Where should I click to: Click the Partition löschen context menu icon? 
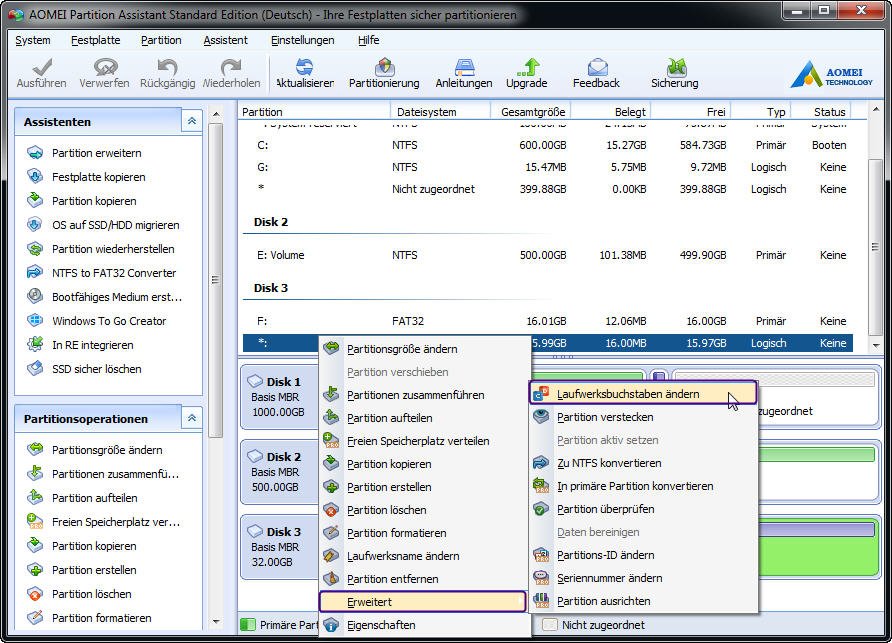[x=331, y=510]
